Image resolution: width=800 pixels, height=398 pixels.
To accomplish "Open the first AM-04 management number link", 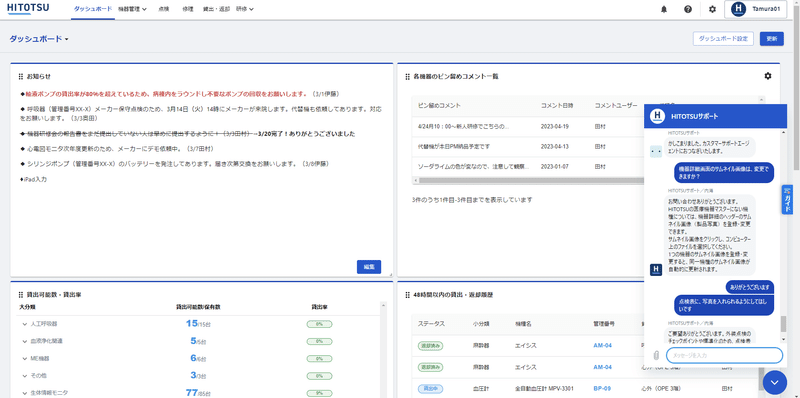I will 602,345.
